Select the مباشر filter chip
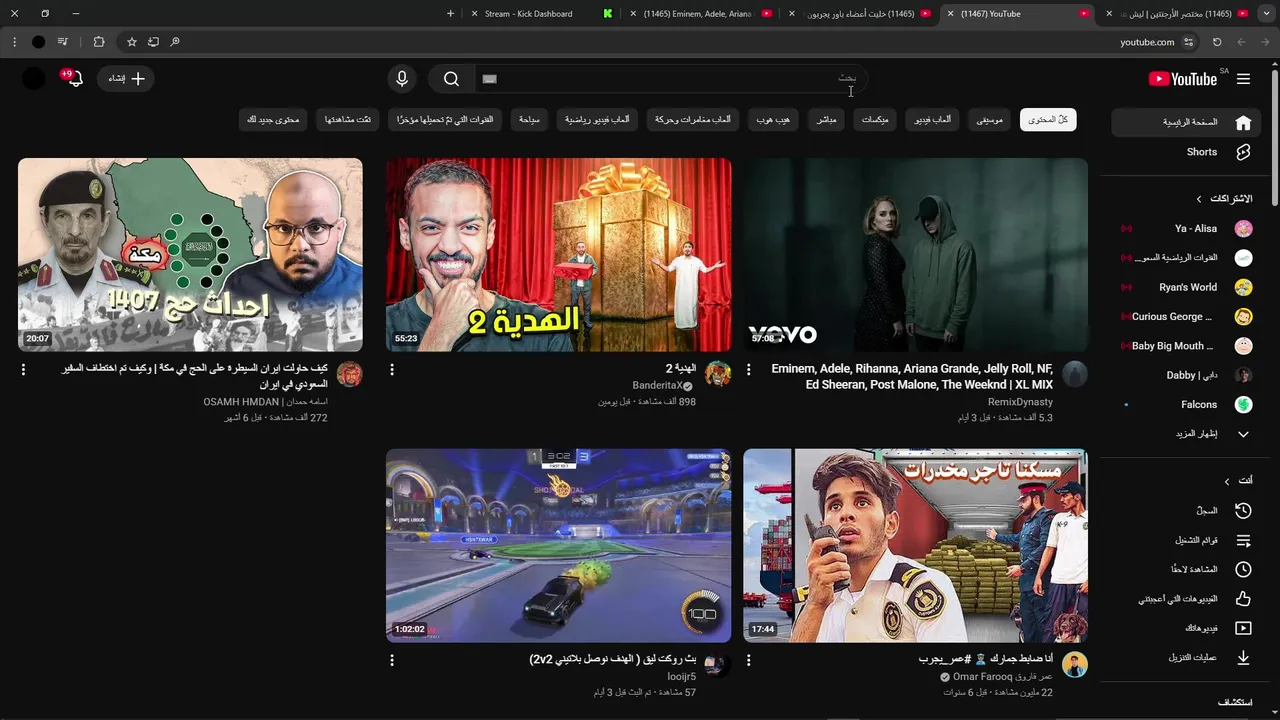The width and height of the screenshot is (1280, 720). tap(826, 120)
